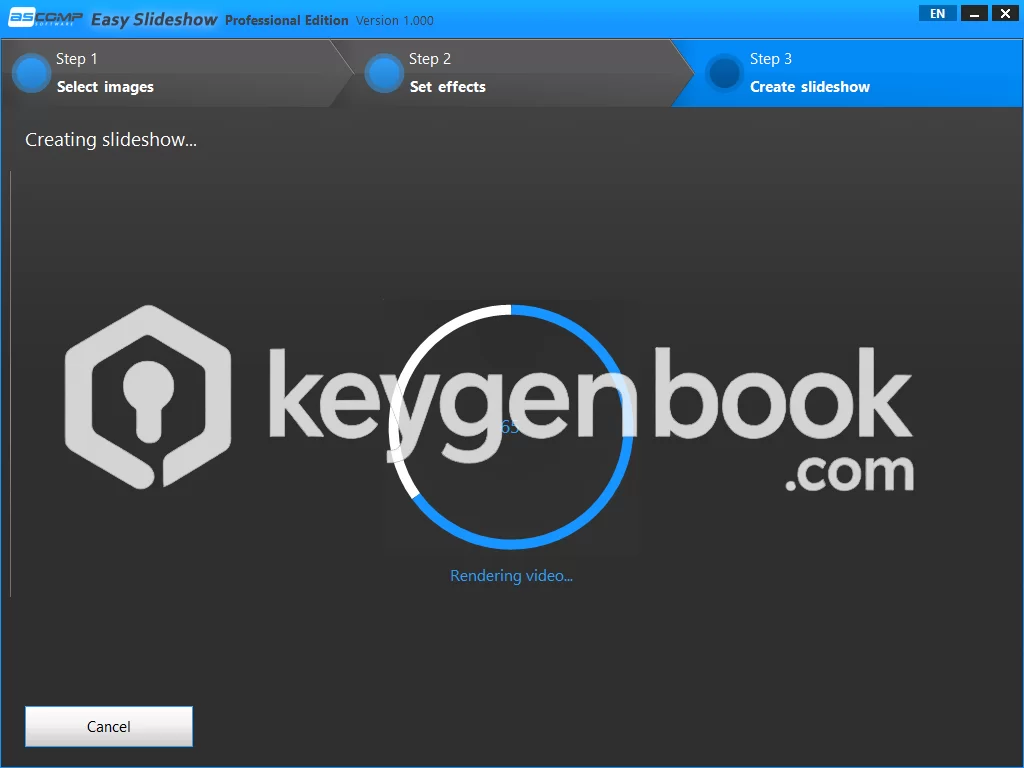The image size is (1024, 768).
Task: Click the percentage number inside progress ring
Action: click(510, 427)
